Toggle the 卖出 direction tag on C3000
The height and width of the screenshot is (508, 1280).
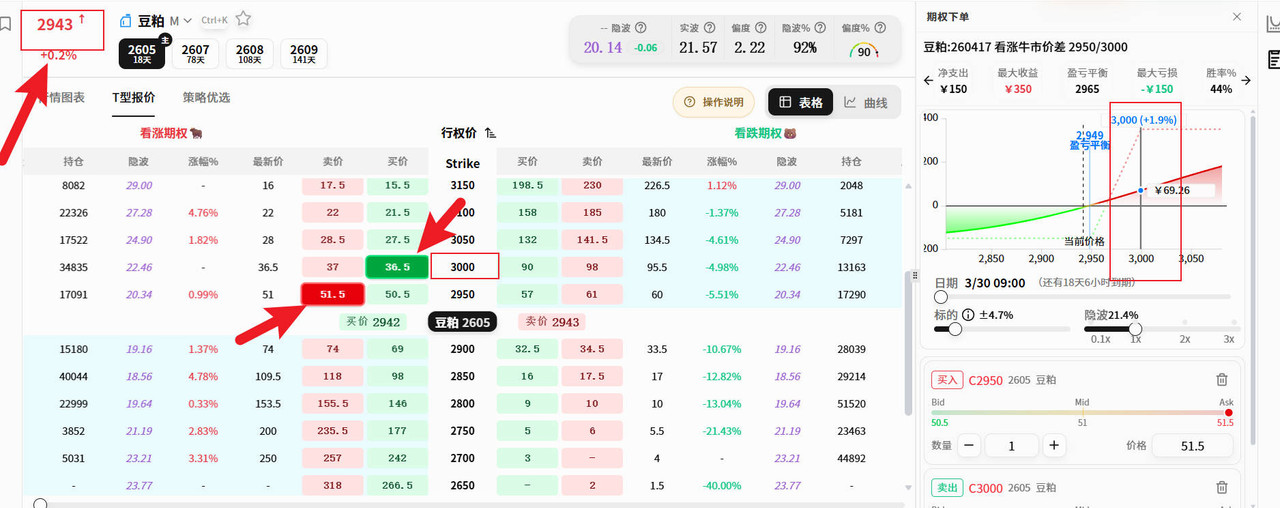pyautogui.click(x=947, y=488)
